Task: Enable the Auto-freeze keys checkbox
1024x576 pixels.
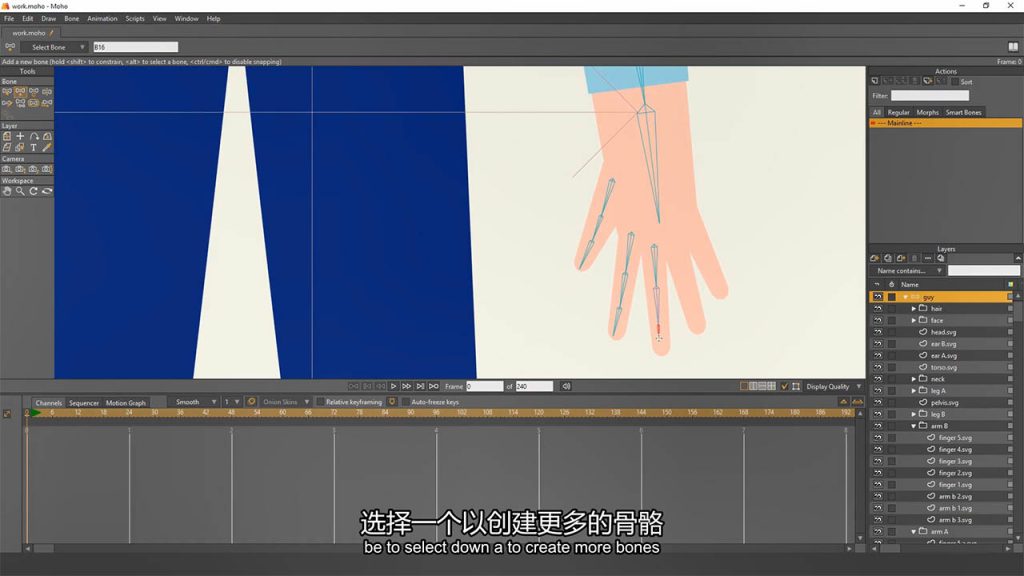Action: pyautogui.click(x=406, y=402)
